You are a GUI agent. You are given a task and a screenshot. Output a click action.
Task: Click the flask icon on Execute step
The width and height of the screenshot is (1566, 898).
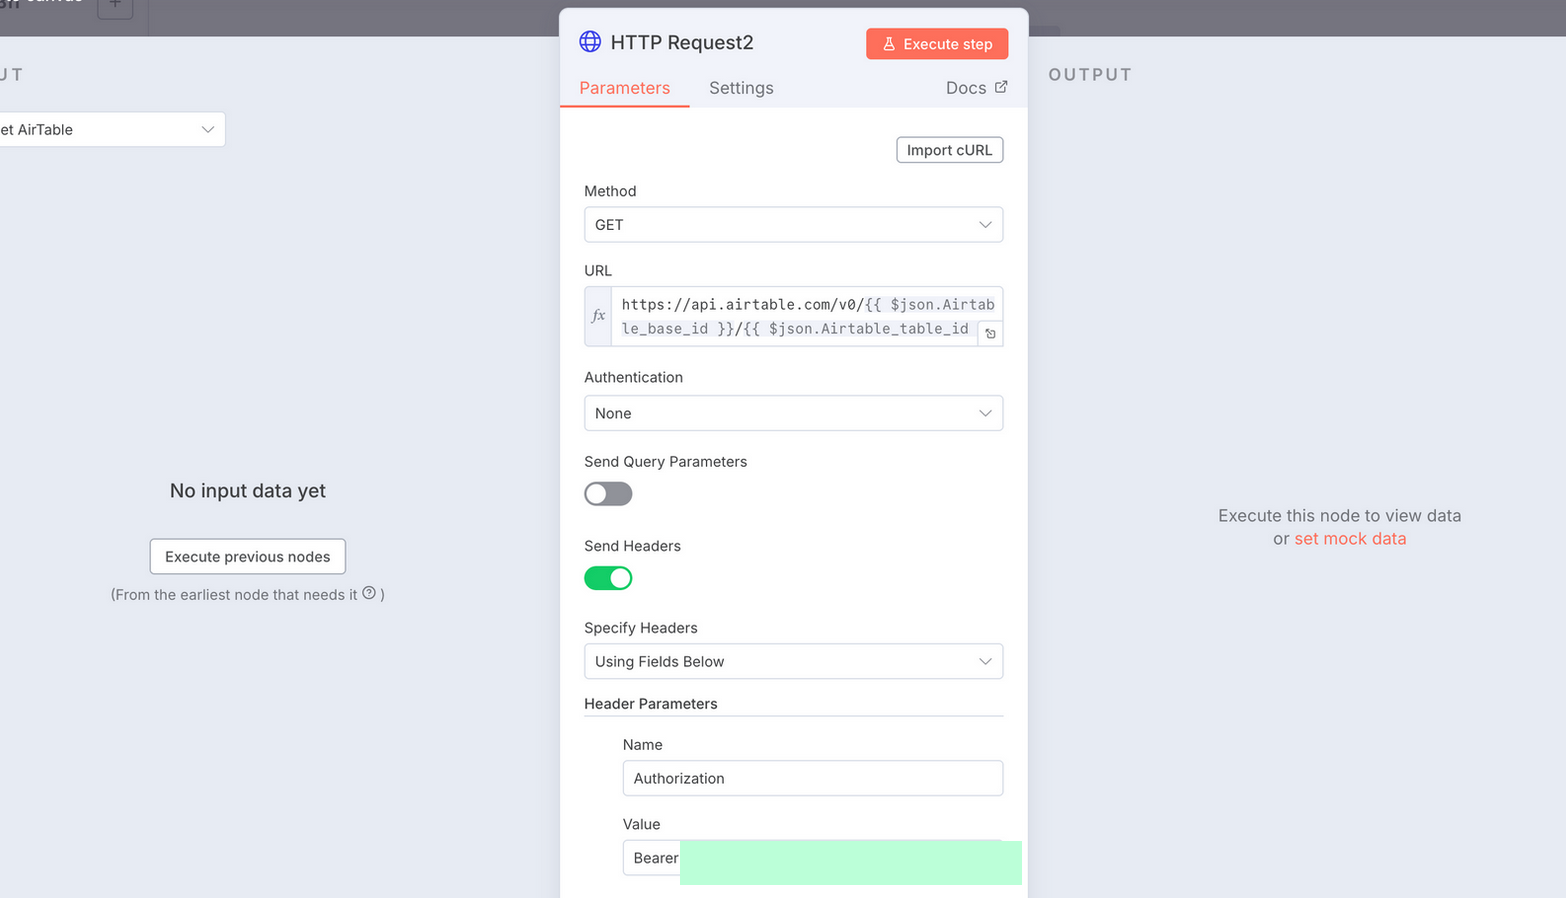[888, 44]
